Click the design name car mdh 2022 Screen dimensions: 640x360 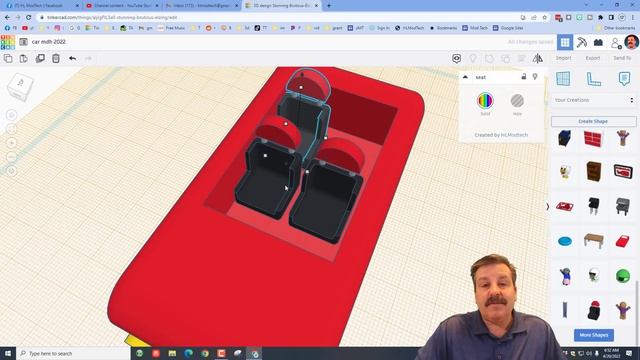pyautogui.click(x=49, y=42)
